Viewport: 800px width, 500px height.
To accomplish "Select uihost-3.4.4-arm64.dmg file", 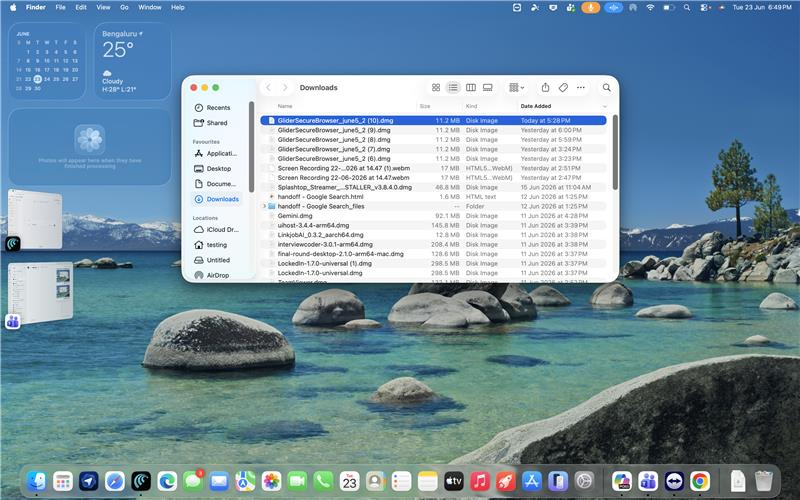I will click(x=433, y=226).
